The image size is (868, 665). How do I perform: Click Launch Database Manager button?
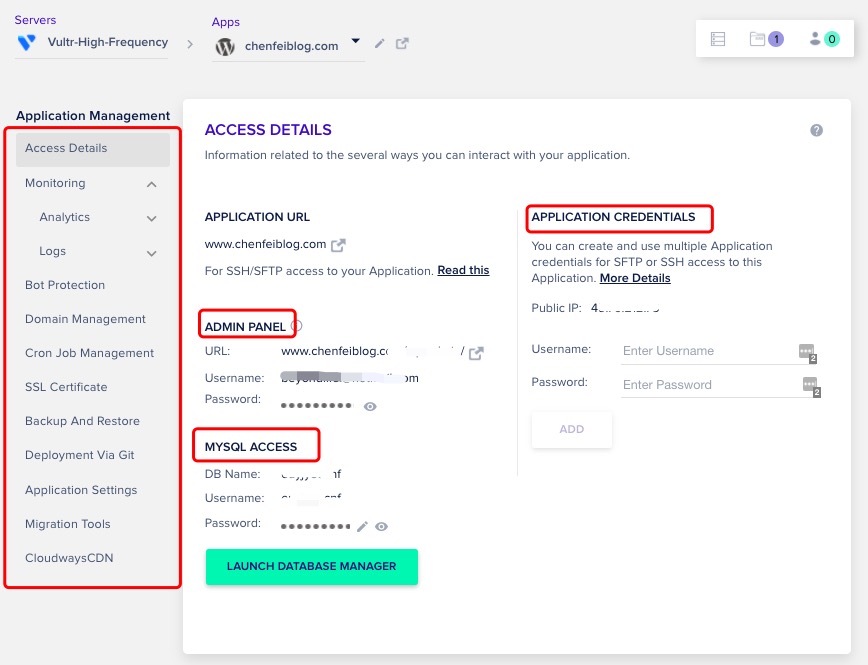pyautogui.click(x=312, y=566)
